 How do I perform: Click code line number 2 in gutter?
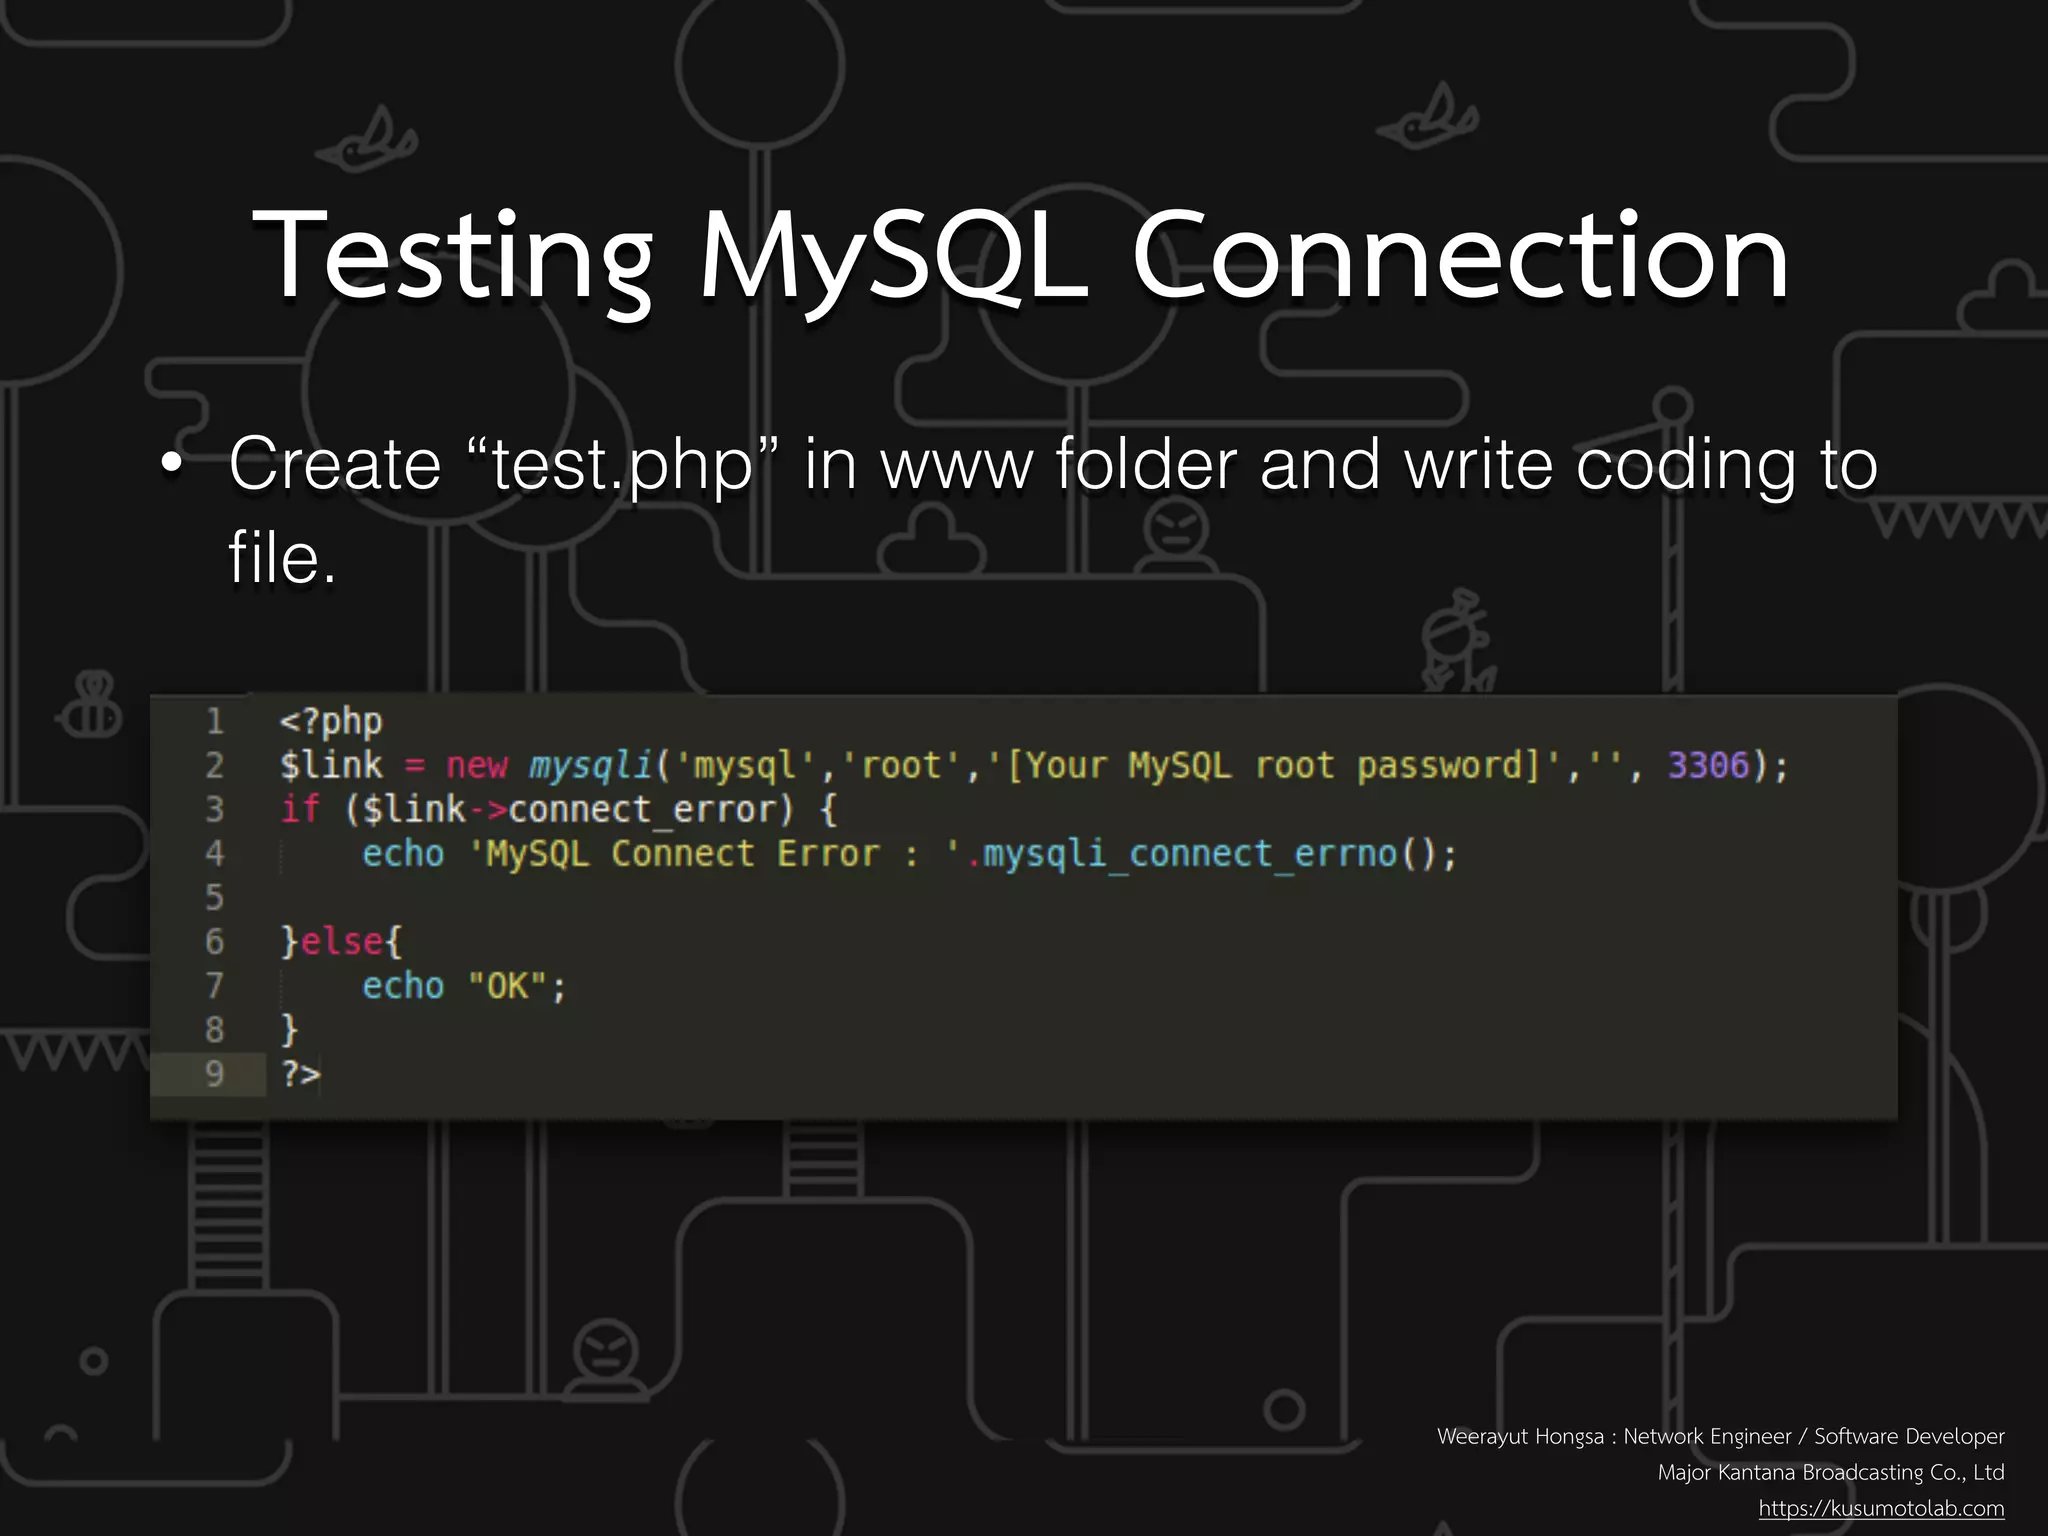click(x=214, y=765)
